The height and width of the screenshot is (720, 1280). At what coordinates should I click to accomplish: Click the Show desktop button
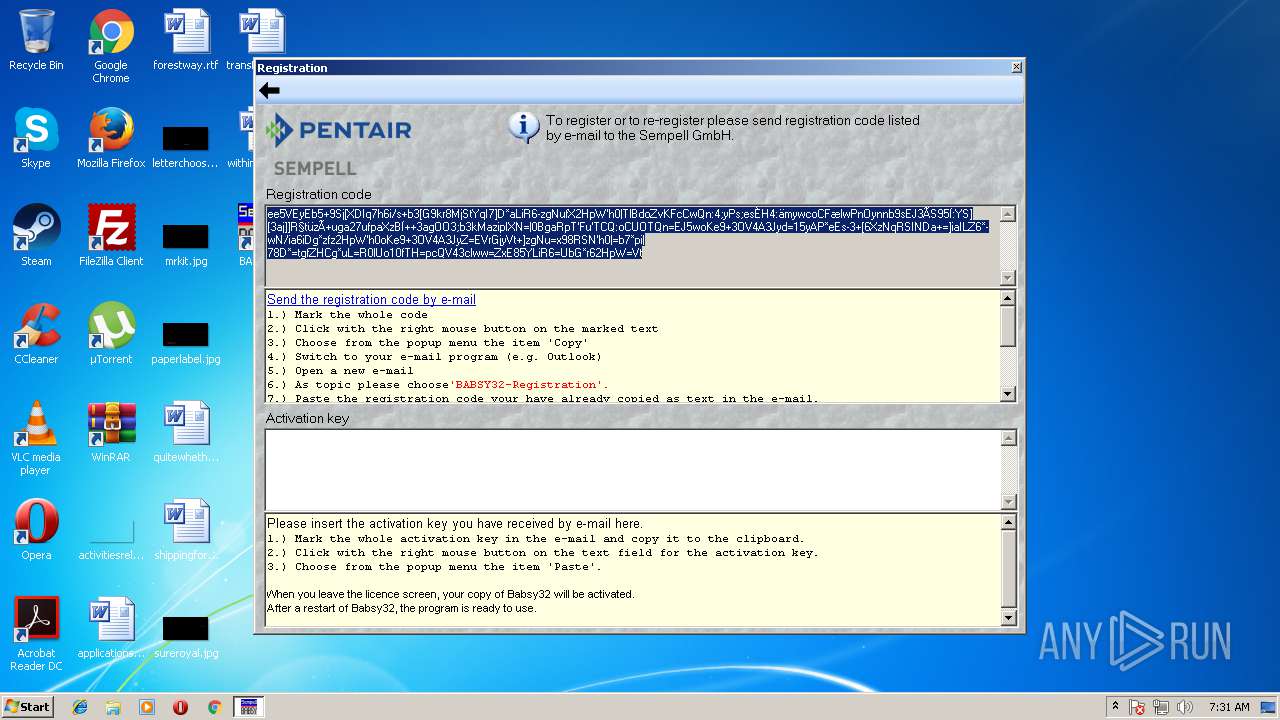click(1269, 707)
